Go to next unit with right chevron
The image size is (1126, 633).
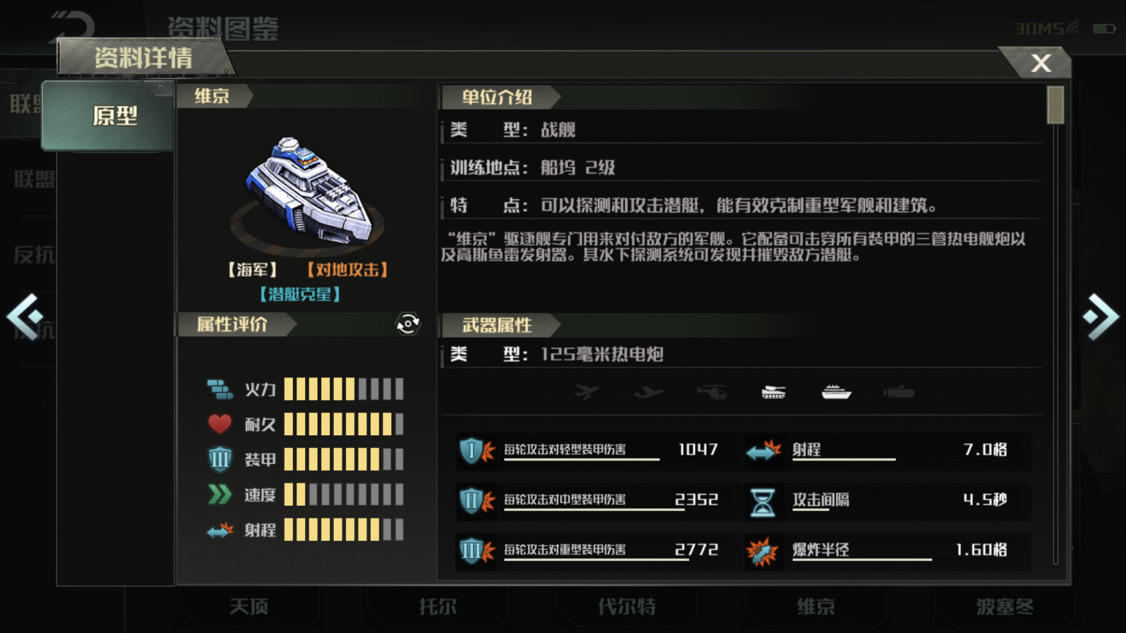click(1101, 317)
